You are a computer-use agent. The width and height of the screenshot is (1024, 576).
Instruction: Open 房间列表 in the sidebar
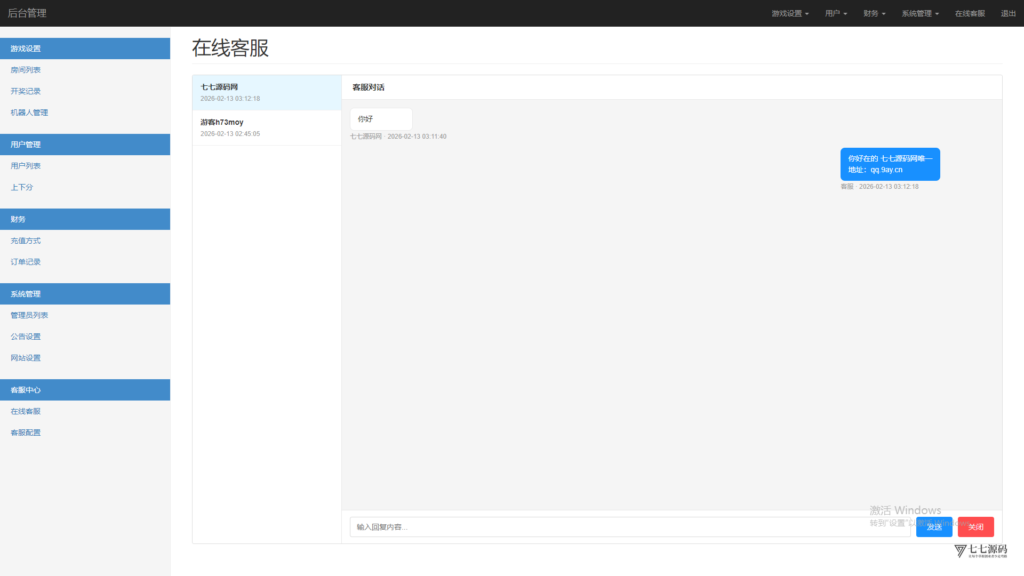click(26, 70)
